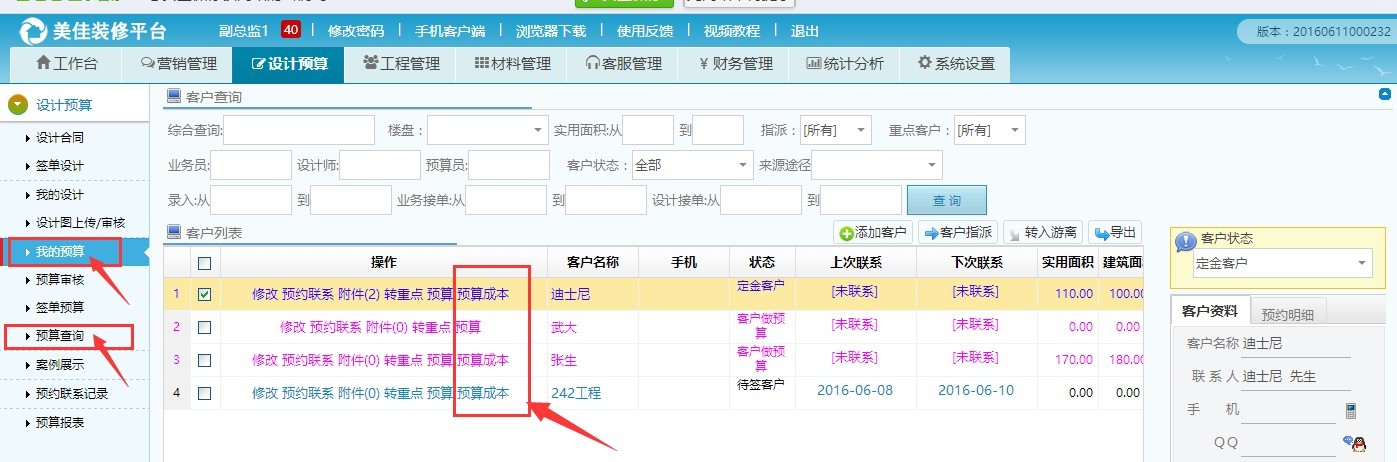Click 预算成本 link in 242工程 row

(x=483, y=393)
